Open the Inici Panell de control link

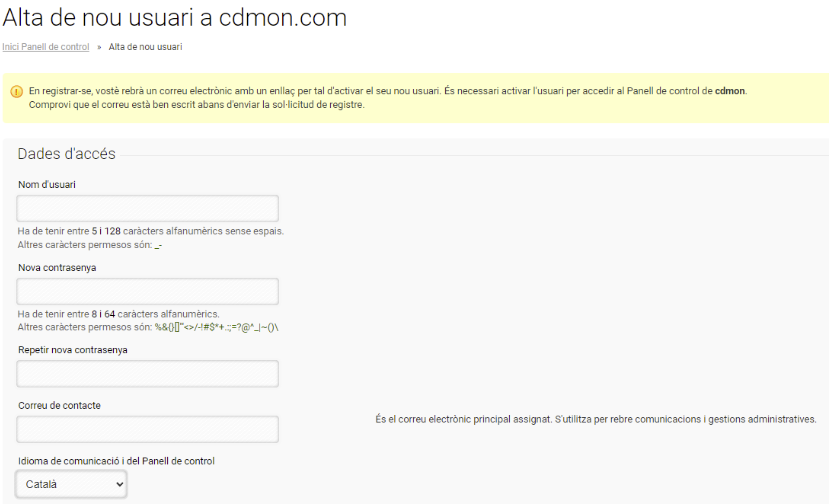pyautogui.click(x=45, y=47)
